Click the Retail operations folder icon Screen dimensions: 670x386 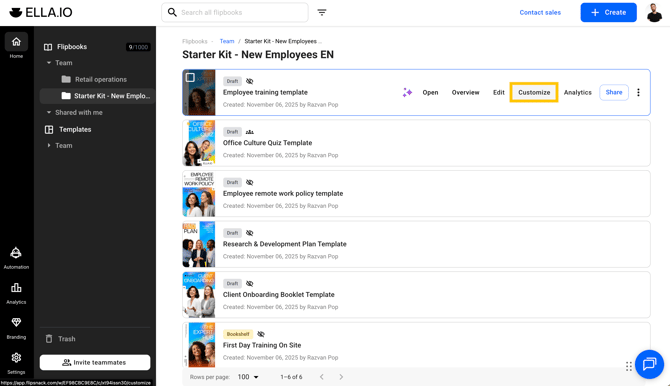pos(66,79)
